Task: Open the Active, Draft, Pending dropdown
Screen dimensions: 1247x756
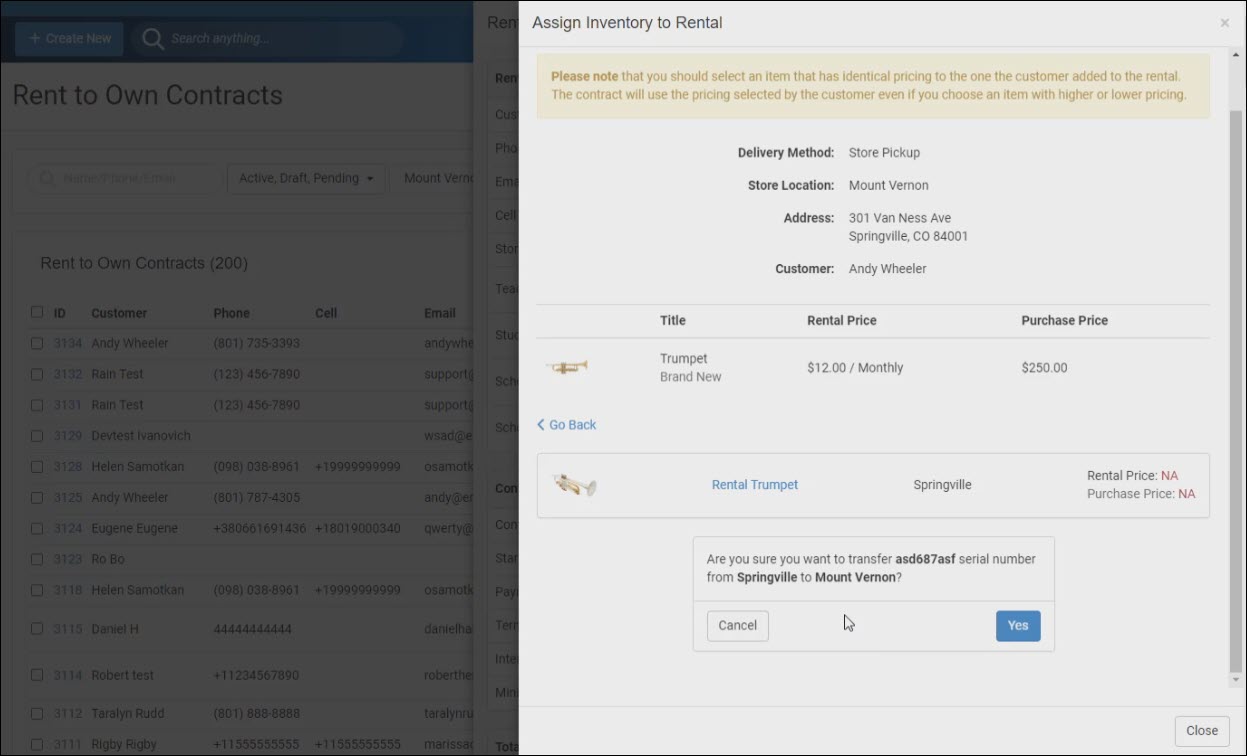Action: click(x=306, y=178)
